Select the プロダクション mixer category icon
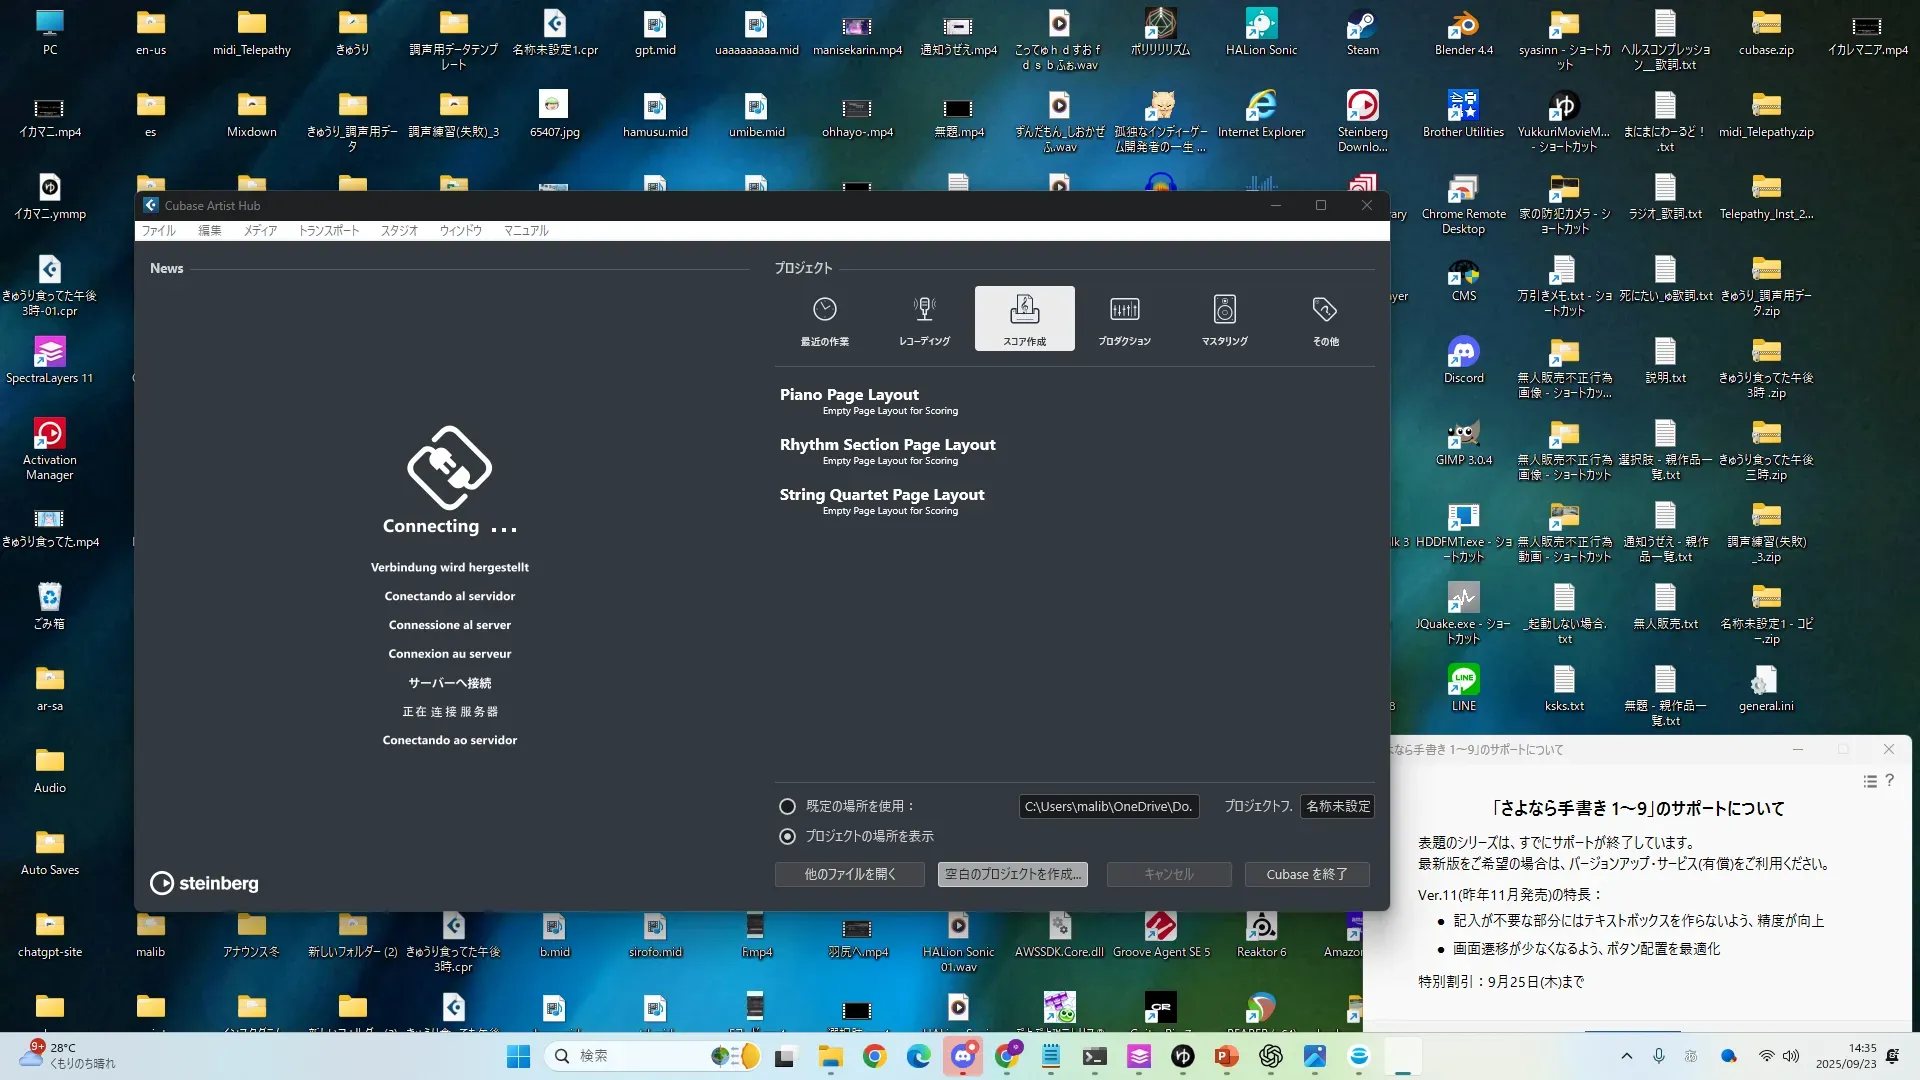The image size is (1920, 1080). click(x=1124, y=310)
